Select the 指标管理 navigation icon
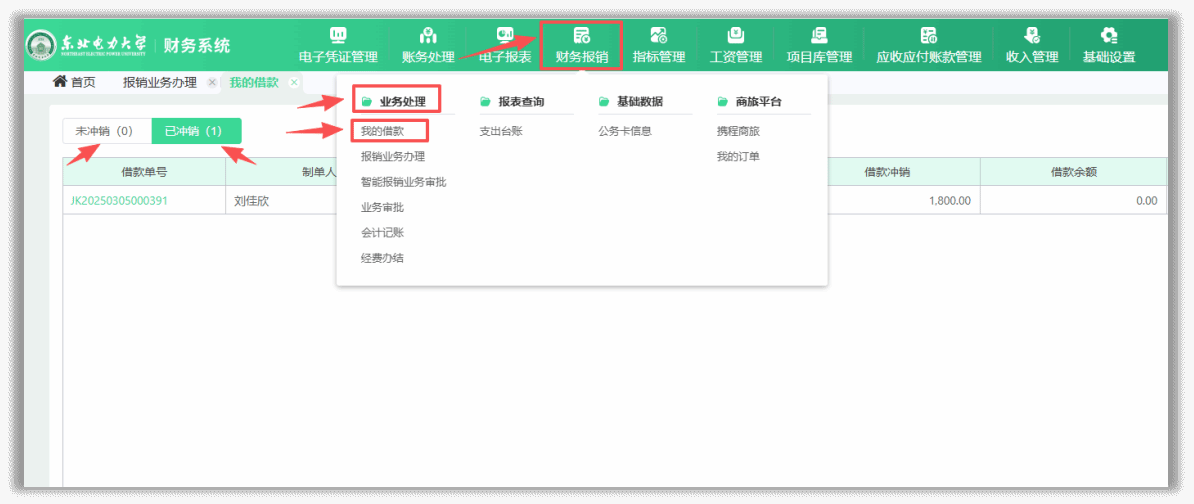The width and height of the screenshot is (1194, 504). (659, 36)
